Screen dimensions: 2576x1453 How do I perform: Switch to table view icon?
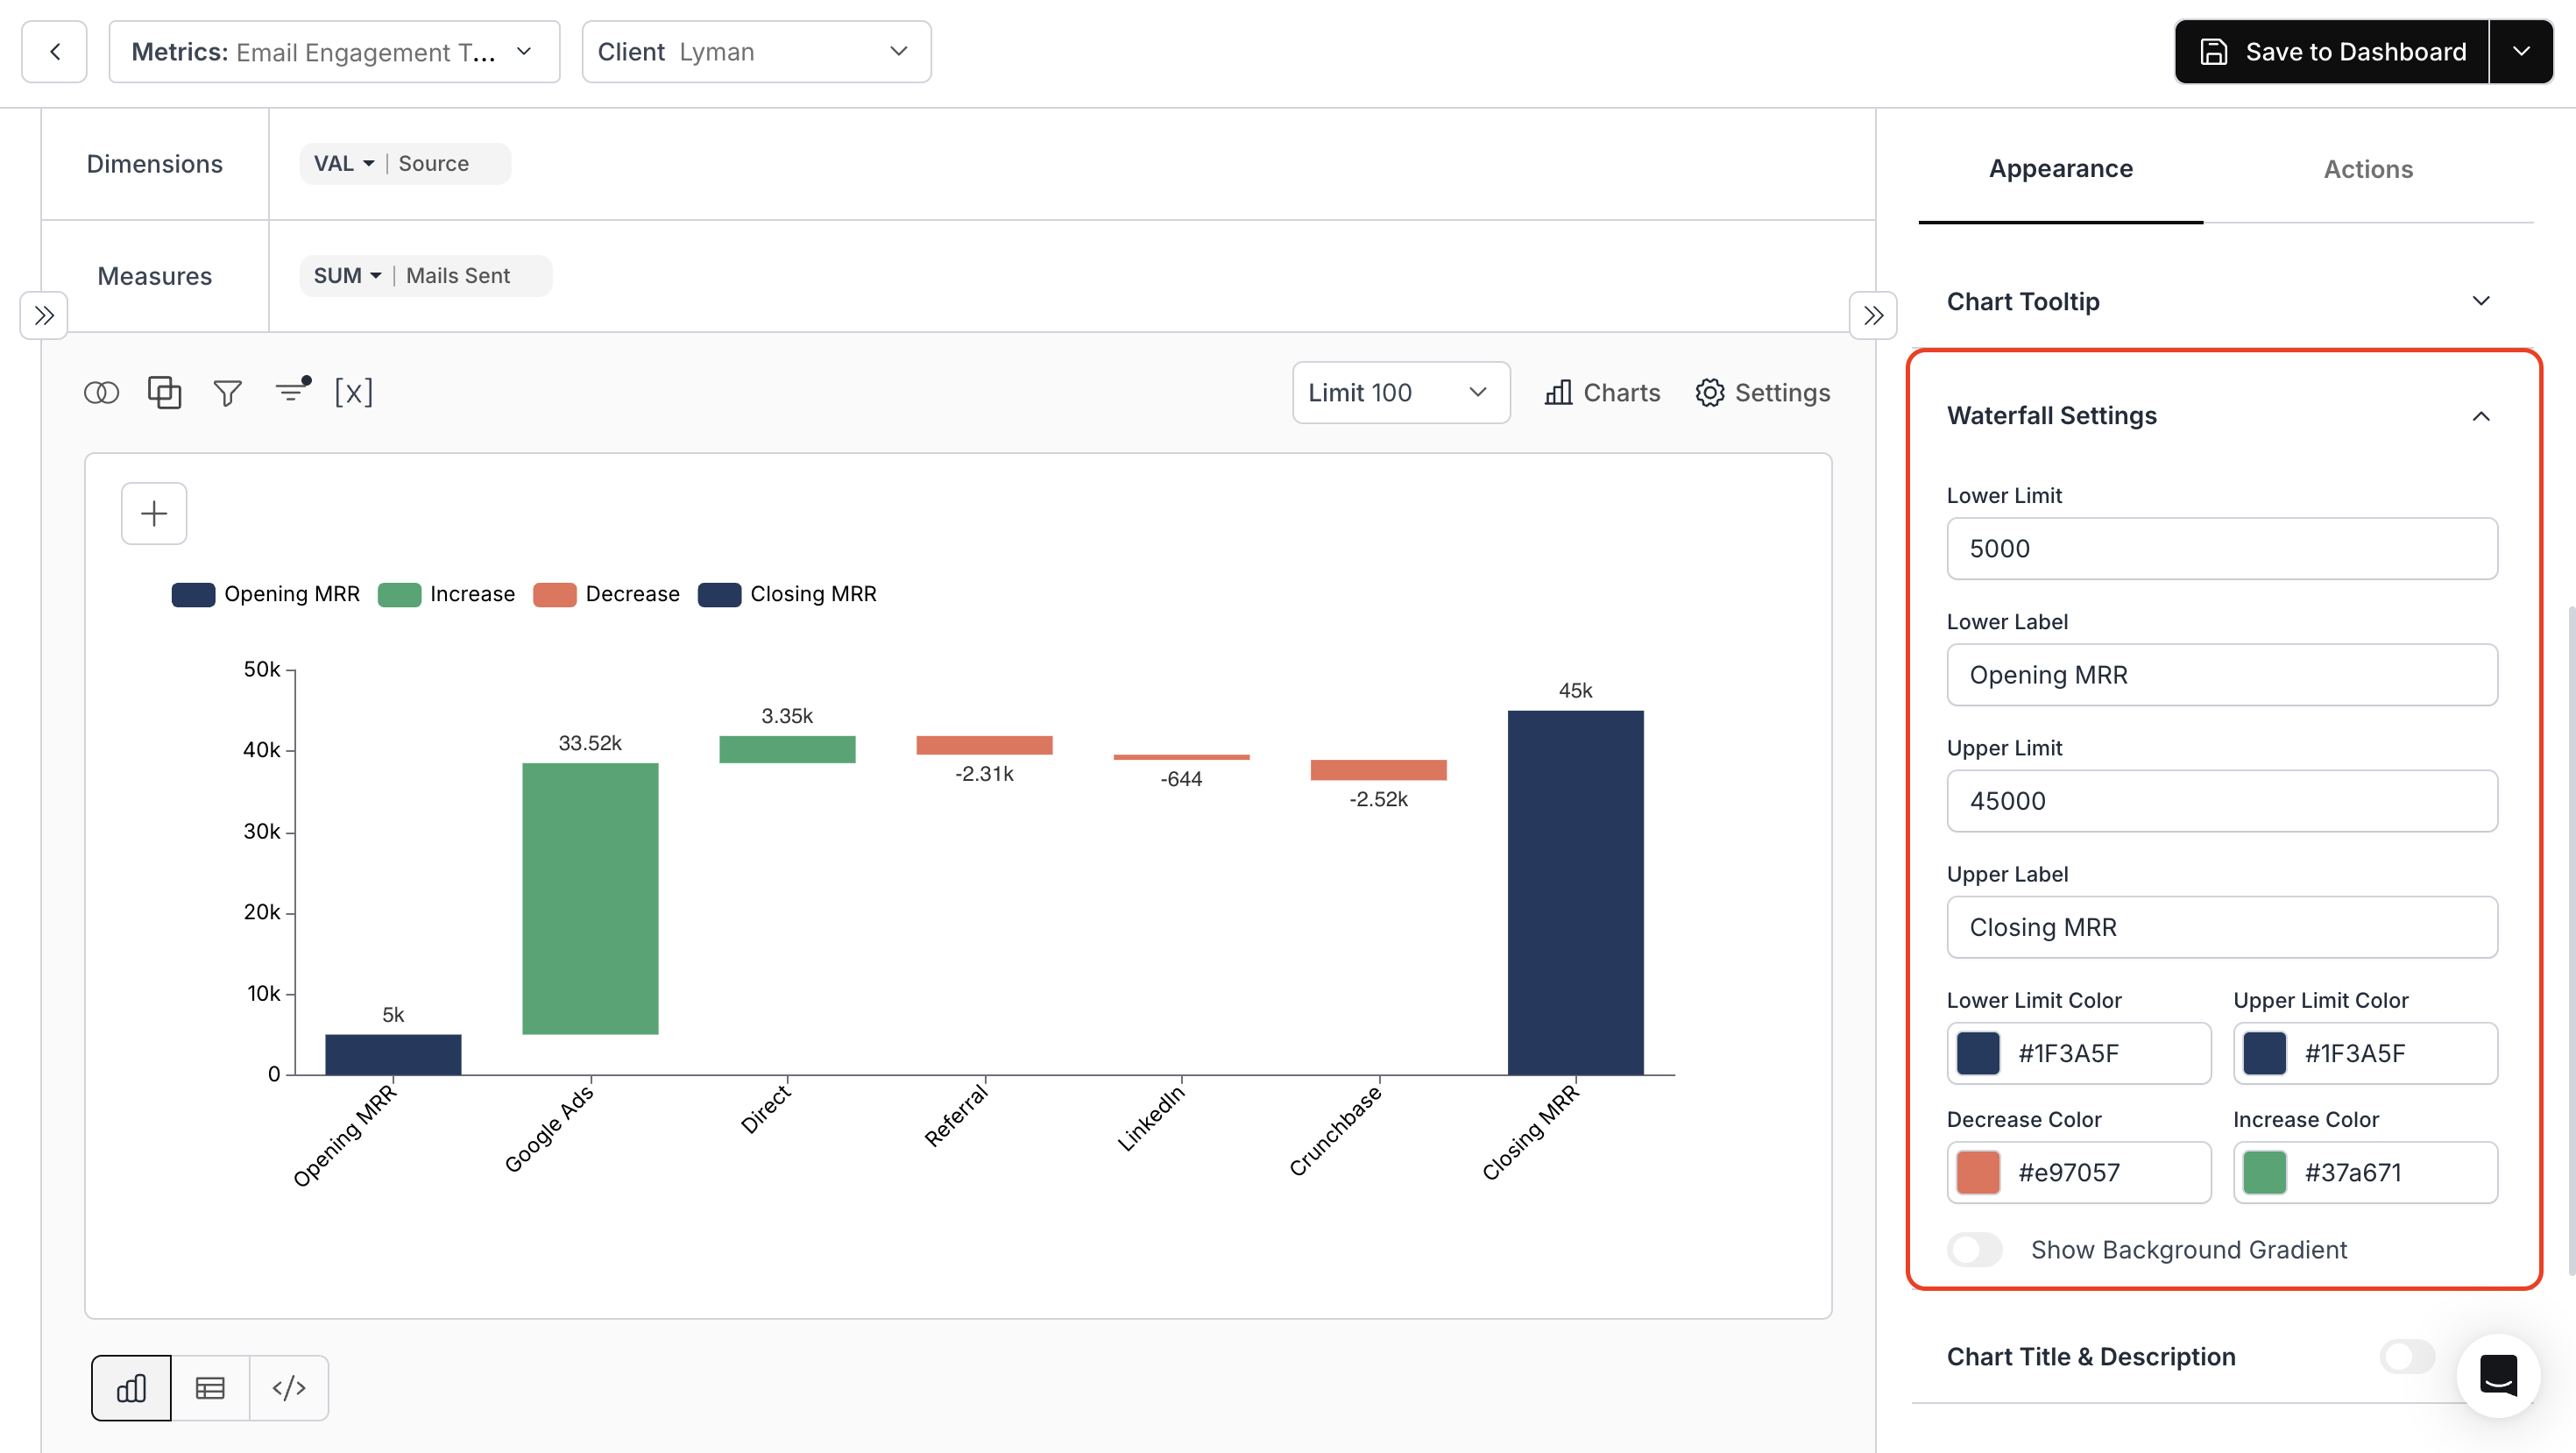[x=210, y=1388]
